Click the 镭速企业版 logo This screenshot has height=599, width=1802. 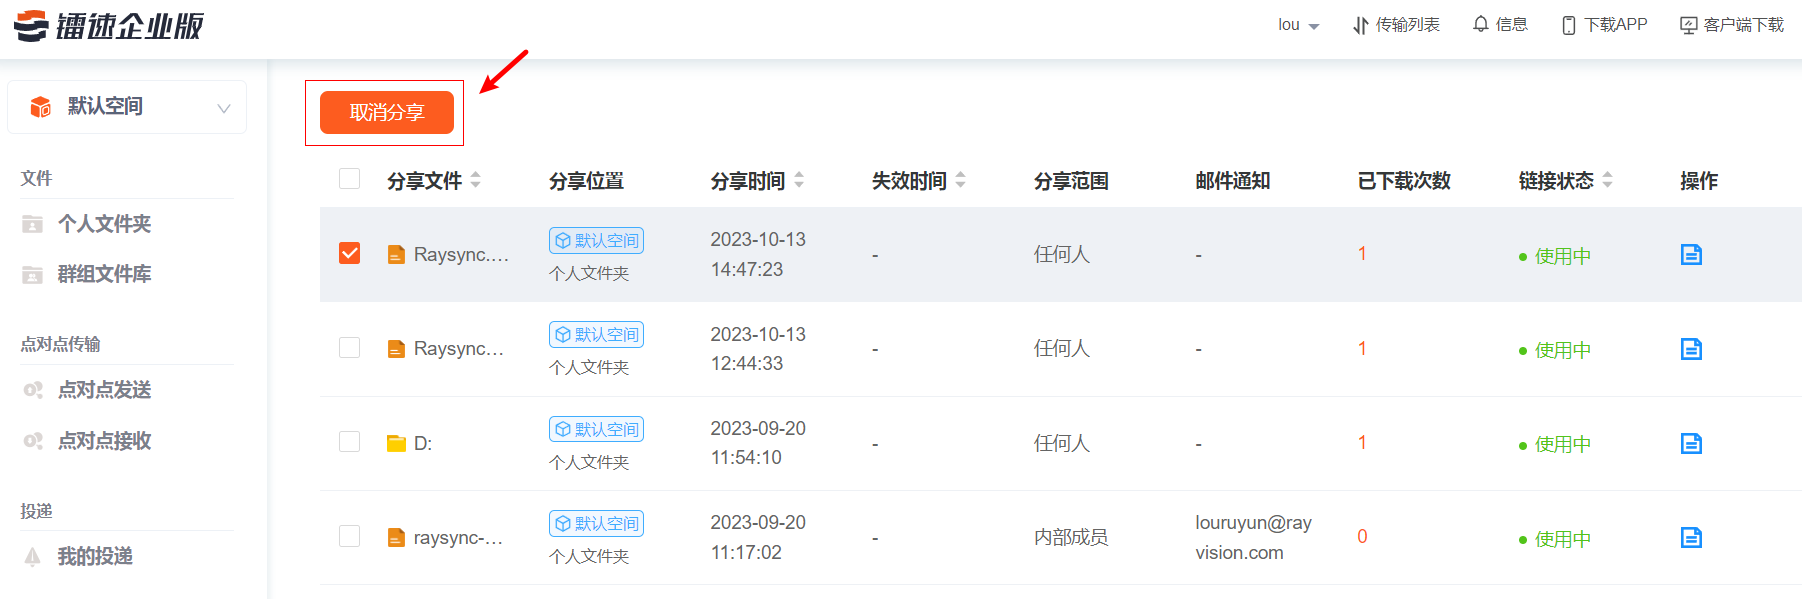(109, 26)
